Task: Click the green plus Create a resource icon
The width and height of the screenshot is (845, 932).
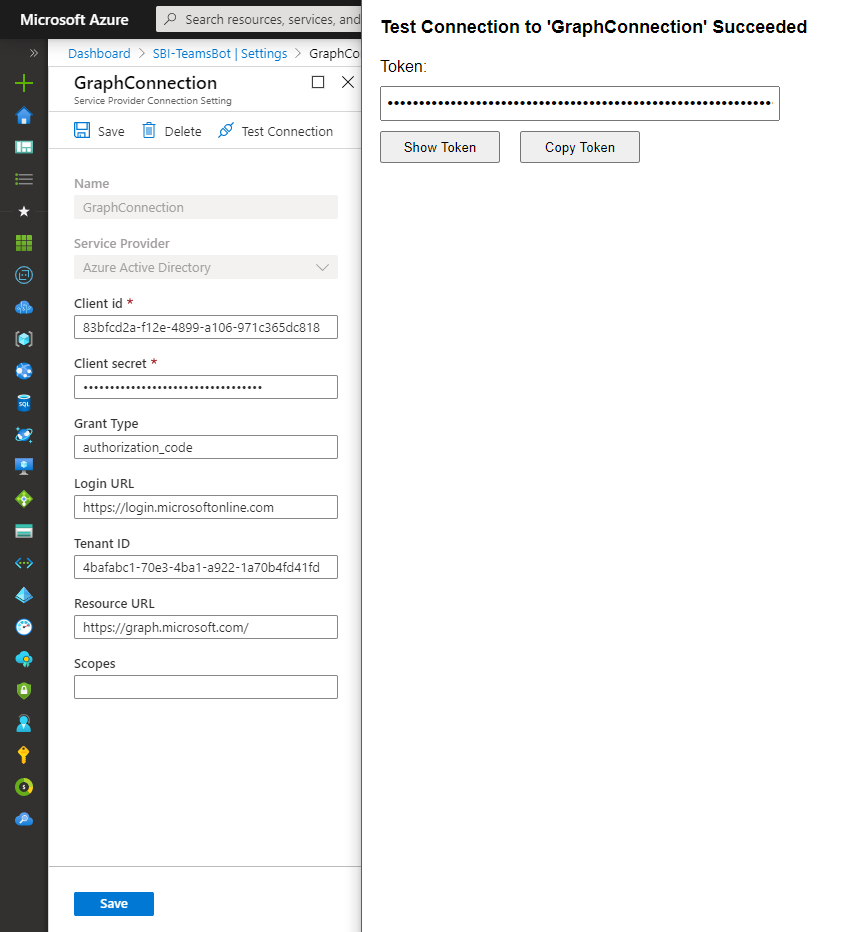Action: [24, 83]
